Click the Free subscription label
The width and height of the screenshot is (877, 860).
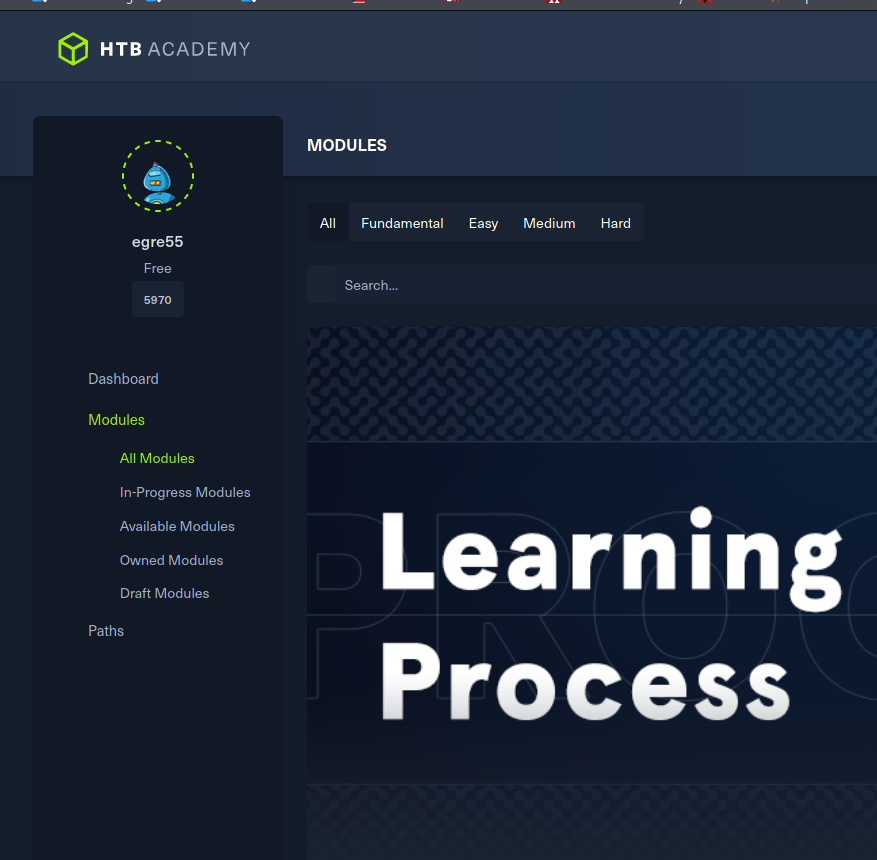click(x=157, y=268)
